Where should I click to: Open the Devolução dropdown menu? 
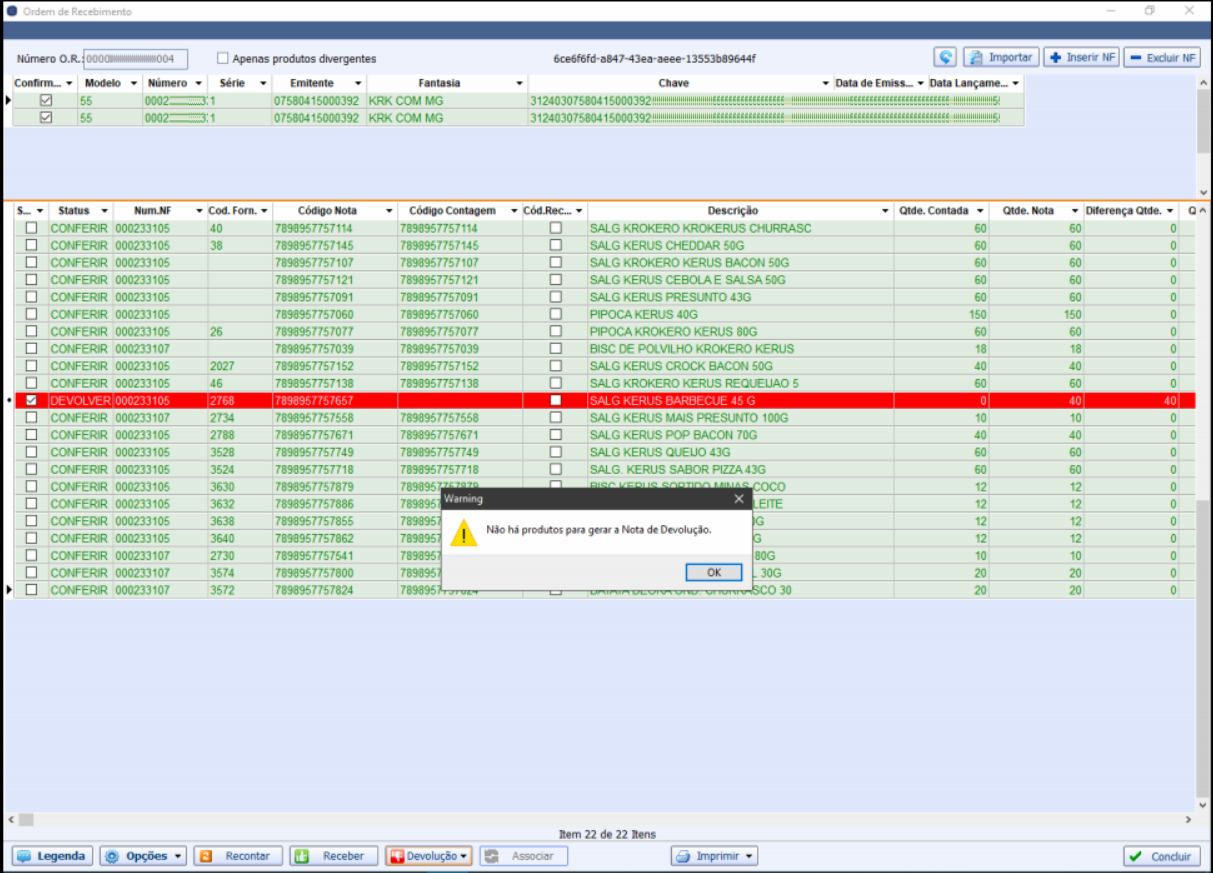click(x=428, y=856)
